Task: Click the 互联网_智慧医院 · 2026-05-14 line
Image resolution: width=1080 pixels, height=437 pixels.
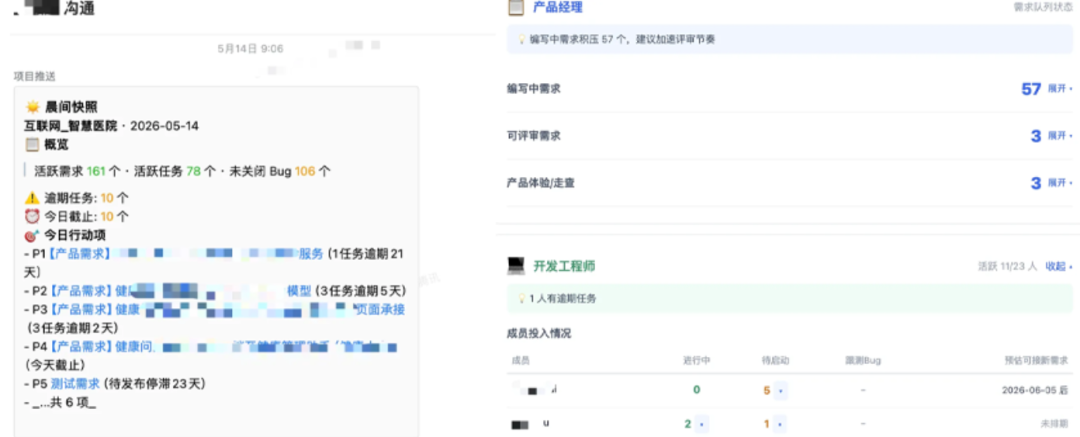Action: tap(112, 126)
